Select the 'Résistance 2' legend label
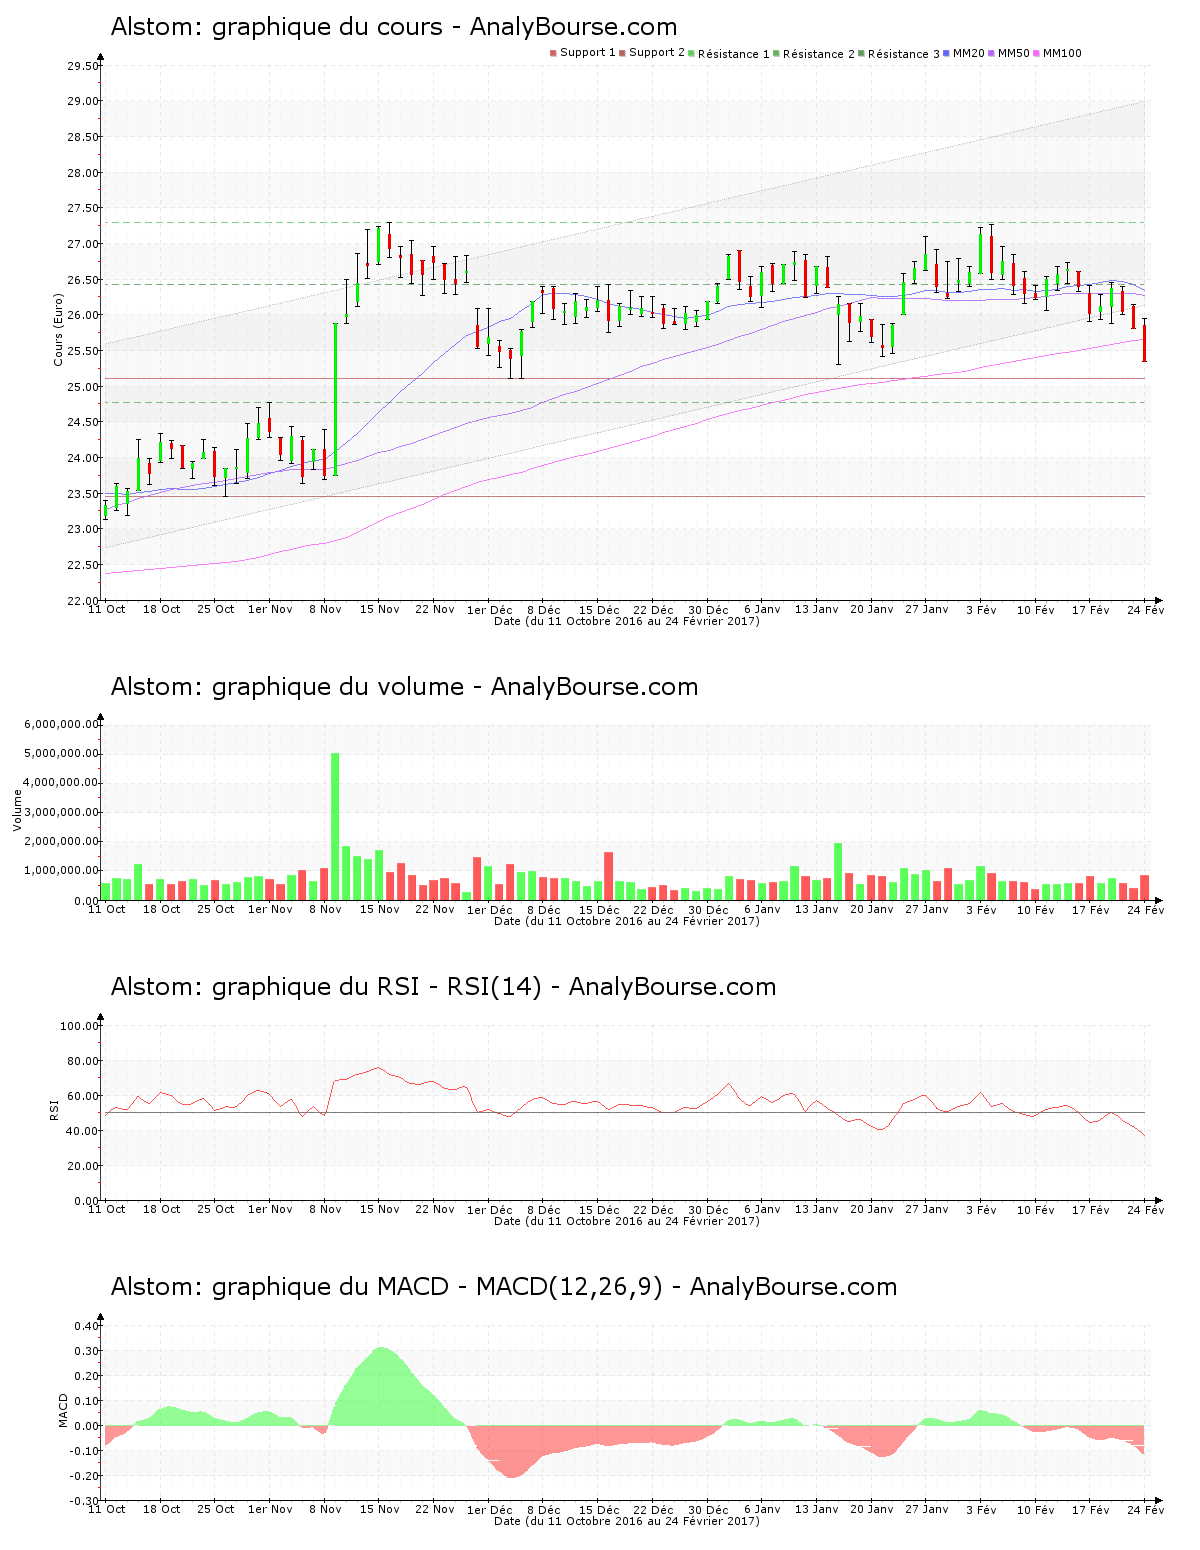This screenshot has width=1200, height=1550. (x=819, y=54)
